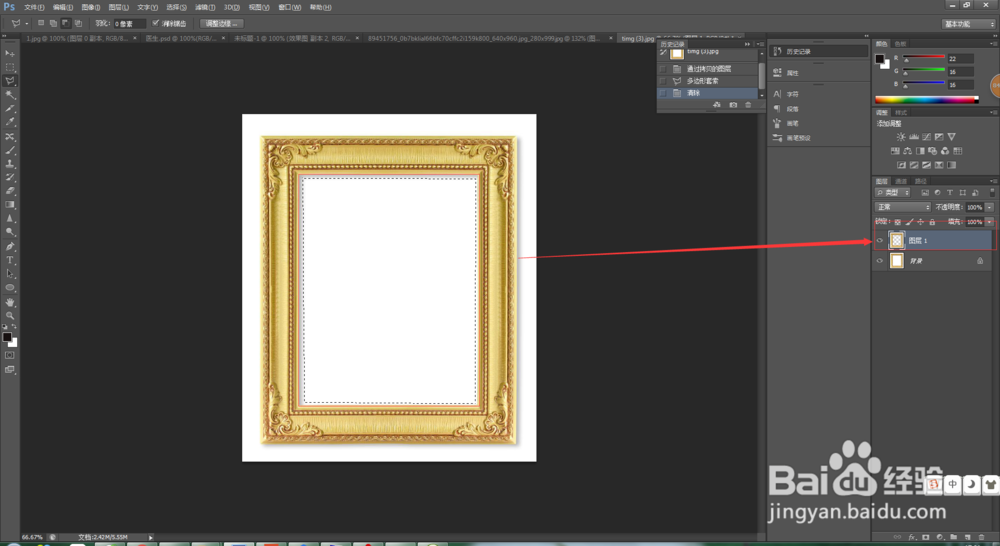The width and height of the screenshot is (1000, 546).
Task: Create new document from current state icon
Action: 717,105
